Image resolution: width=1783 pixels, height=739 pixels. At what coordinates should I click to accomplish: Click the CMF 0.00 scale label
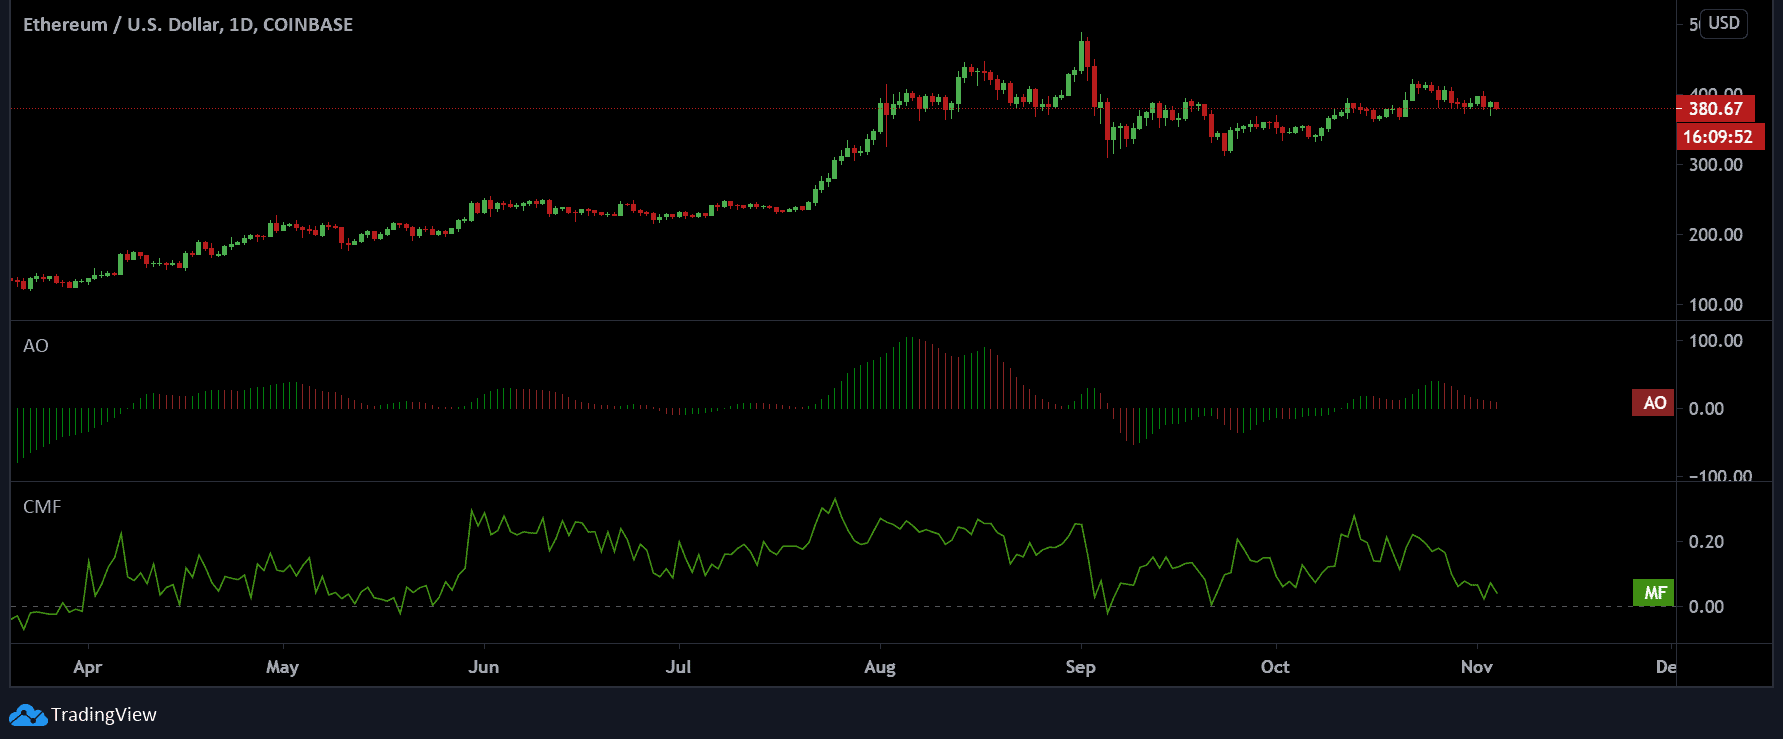click(1706, 607)
